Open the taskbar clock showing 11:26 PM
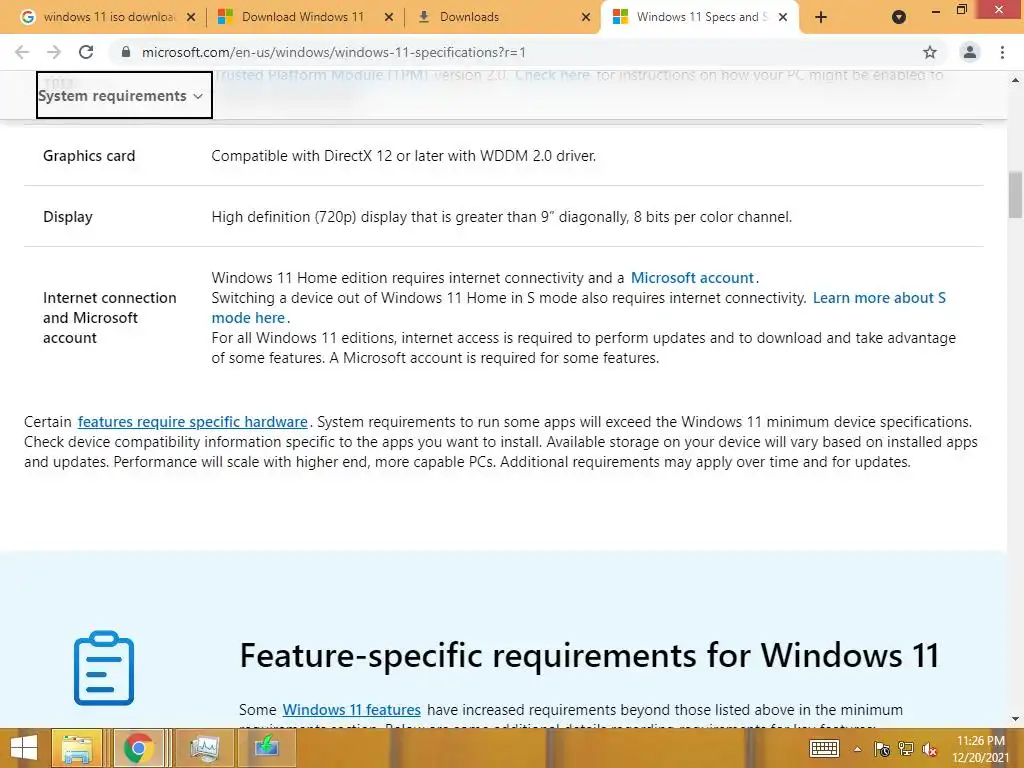 [980, 749]
